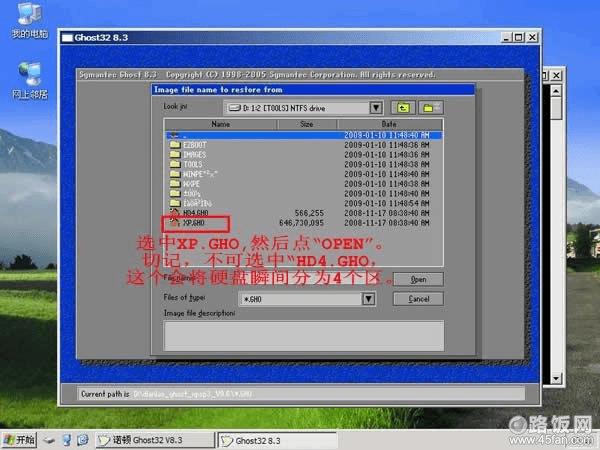The image size is (600, 450).
Task: Switch to the Ghost32 8.3 taskbar item
Action: point(277,441)
